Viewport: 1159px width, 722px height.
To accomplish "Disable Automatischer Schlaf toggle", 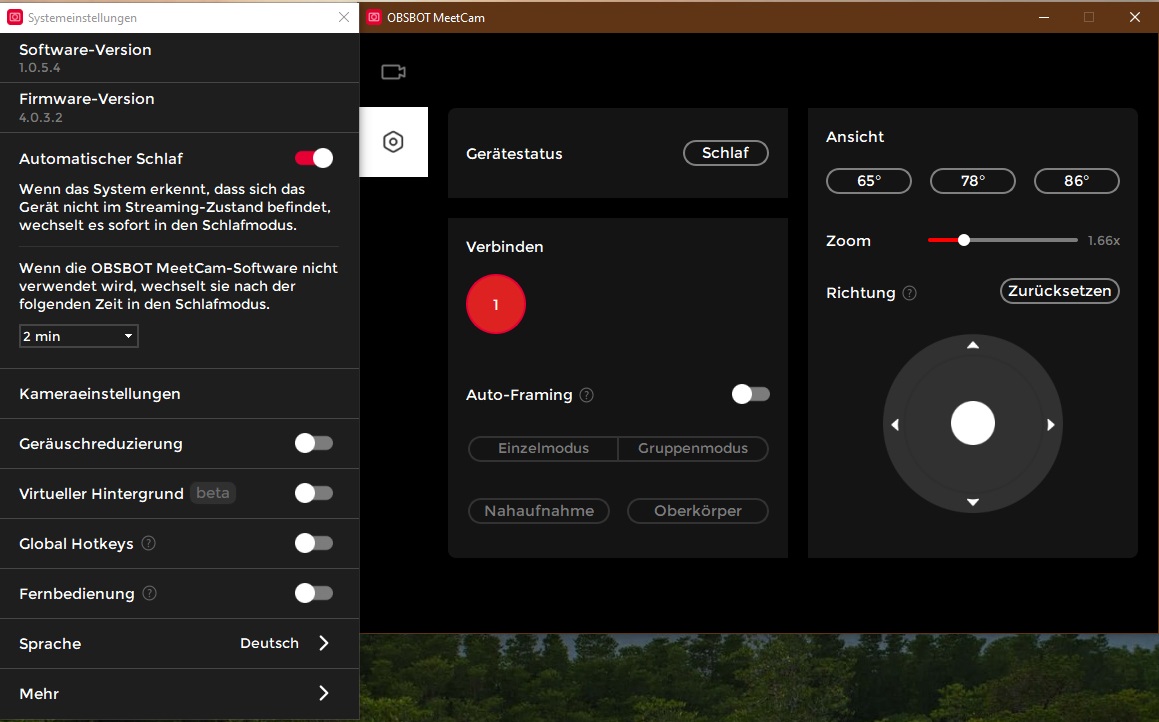I will tap(314, 158).
